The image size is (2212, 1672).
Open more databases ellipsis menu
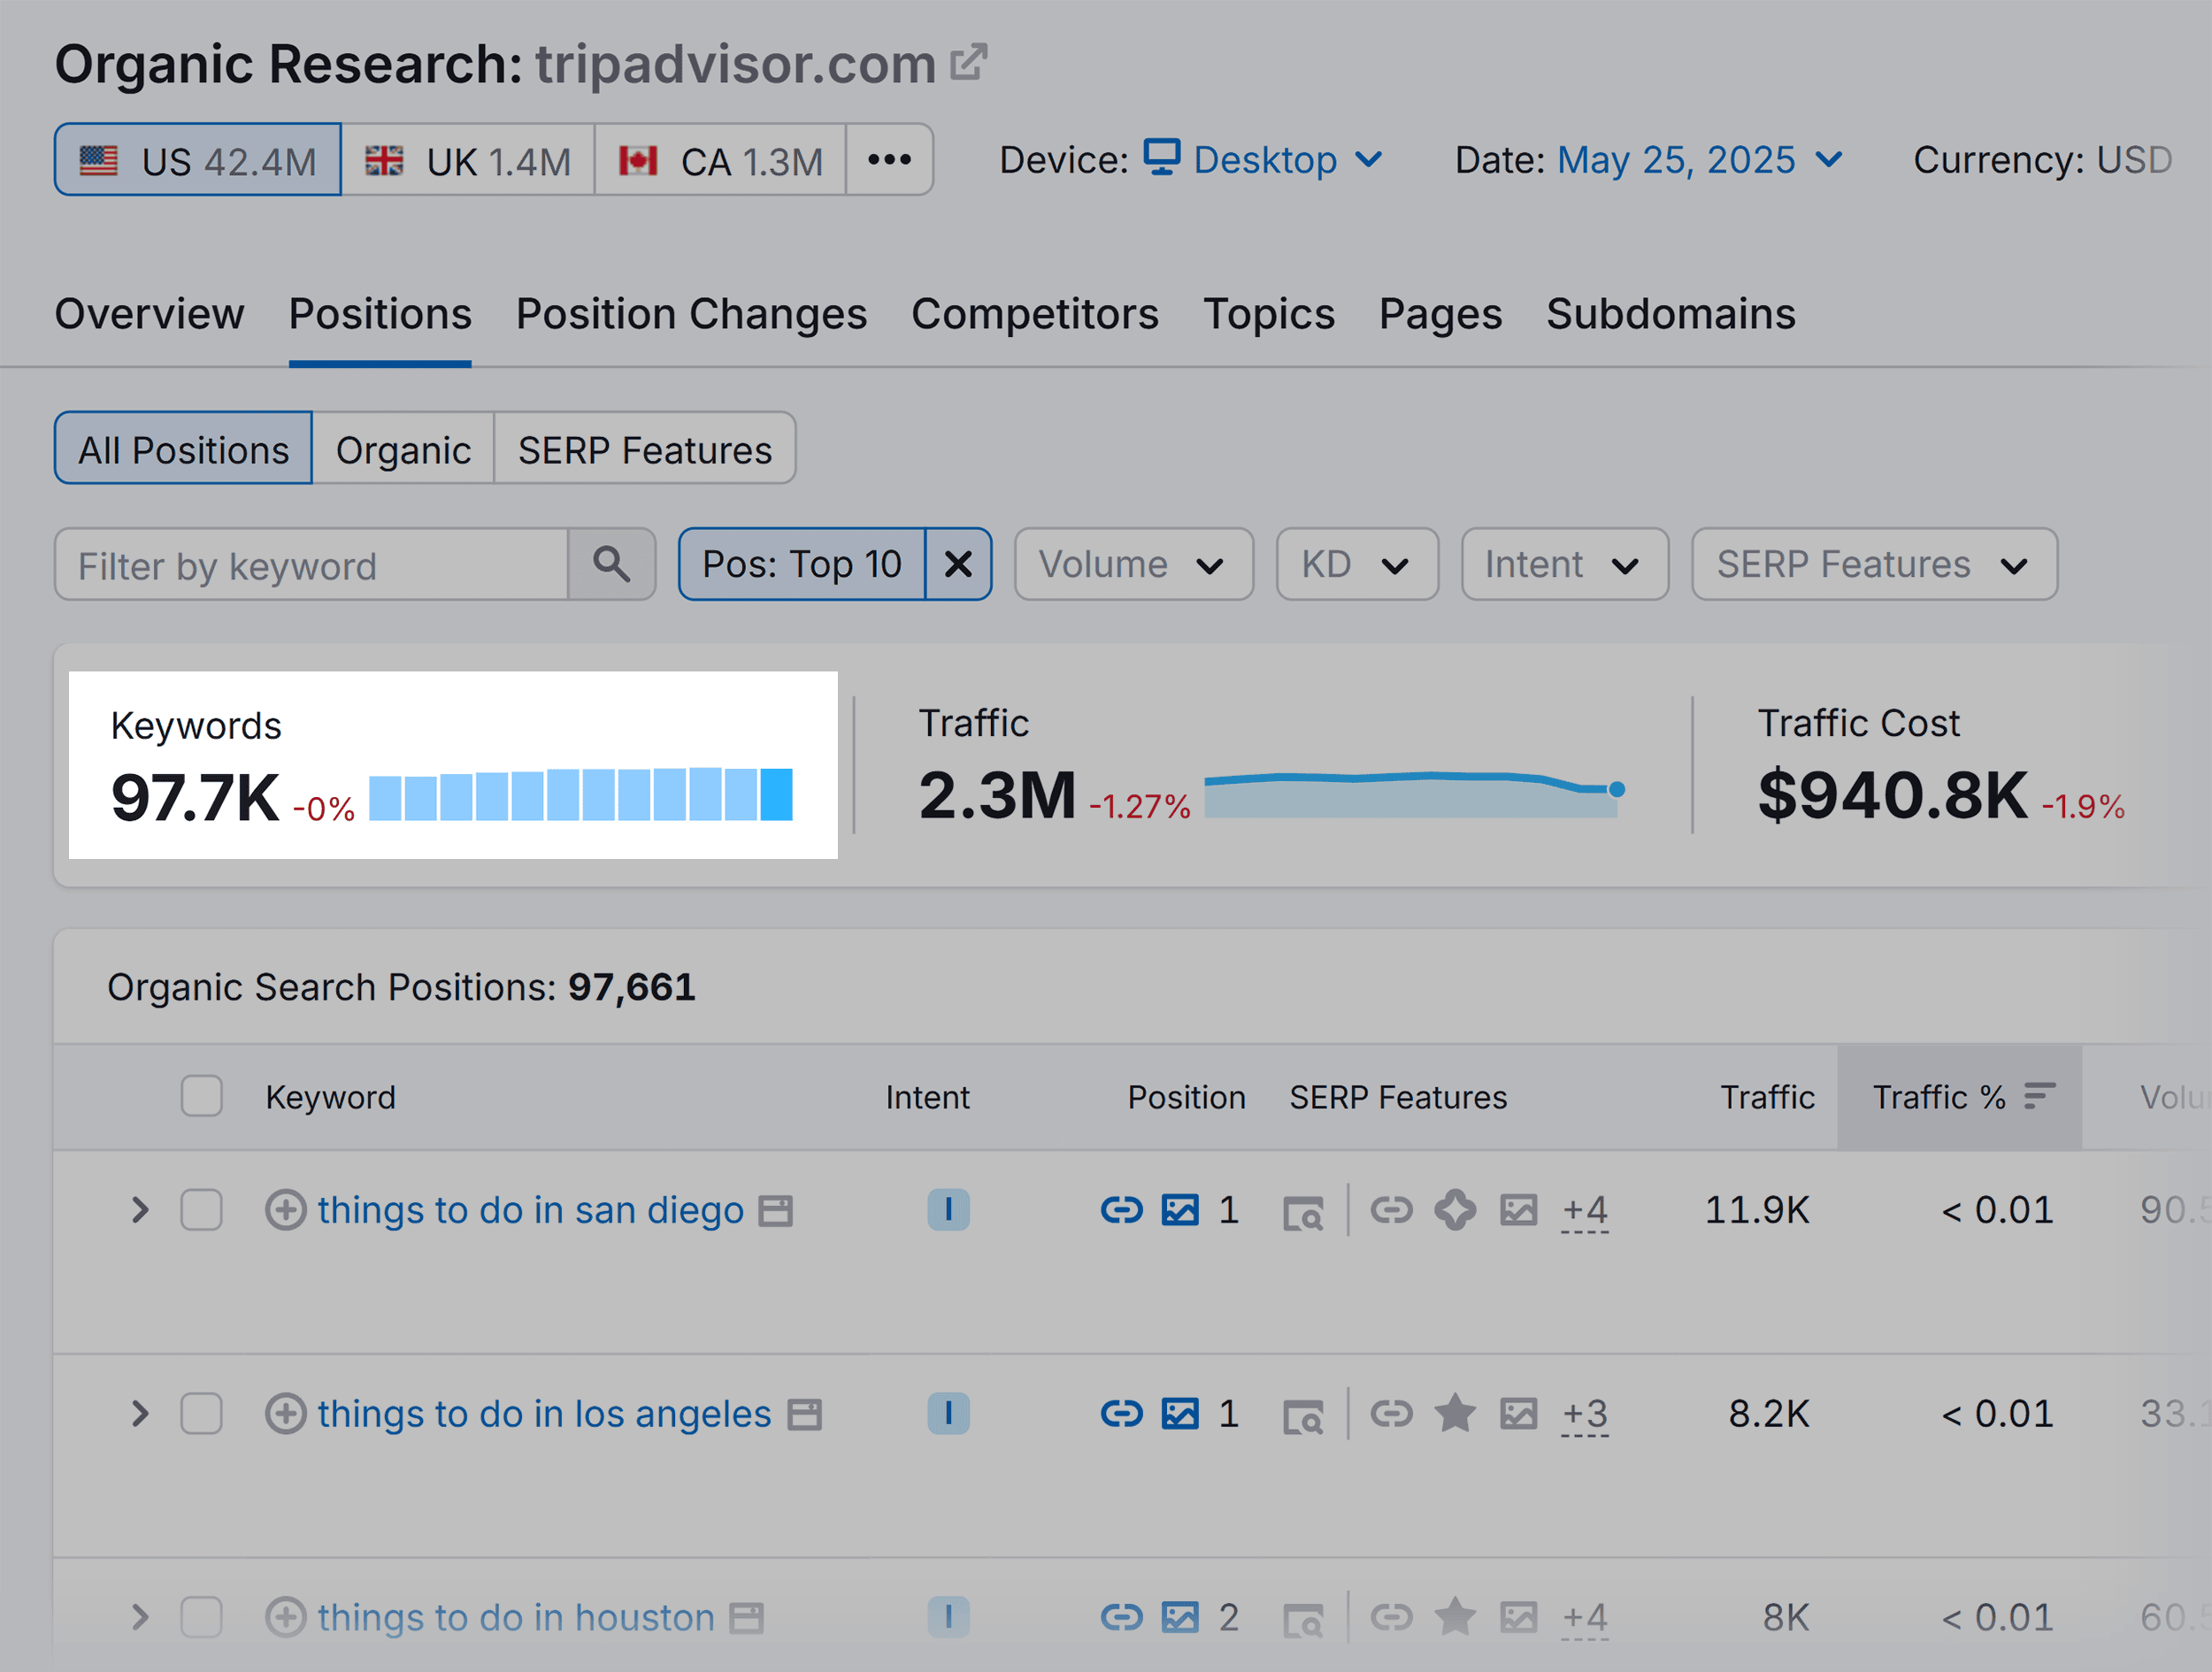tap(889, 160)
